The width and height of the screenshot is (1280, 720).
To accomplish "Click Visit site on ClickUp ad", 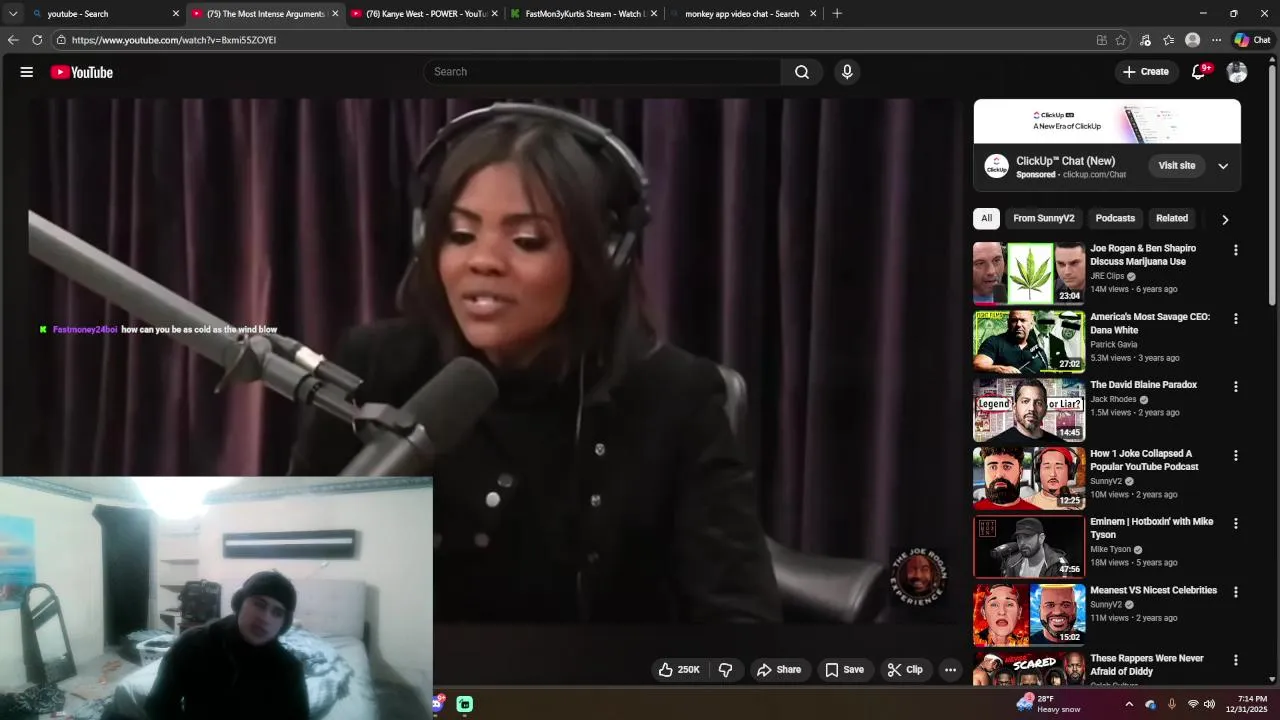I will (1177, 166).
